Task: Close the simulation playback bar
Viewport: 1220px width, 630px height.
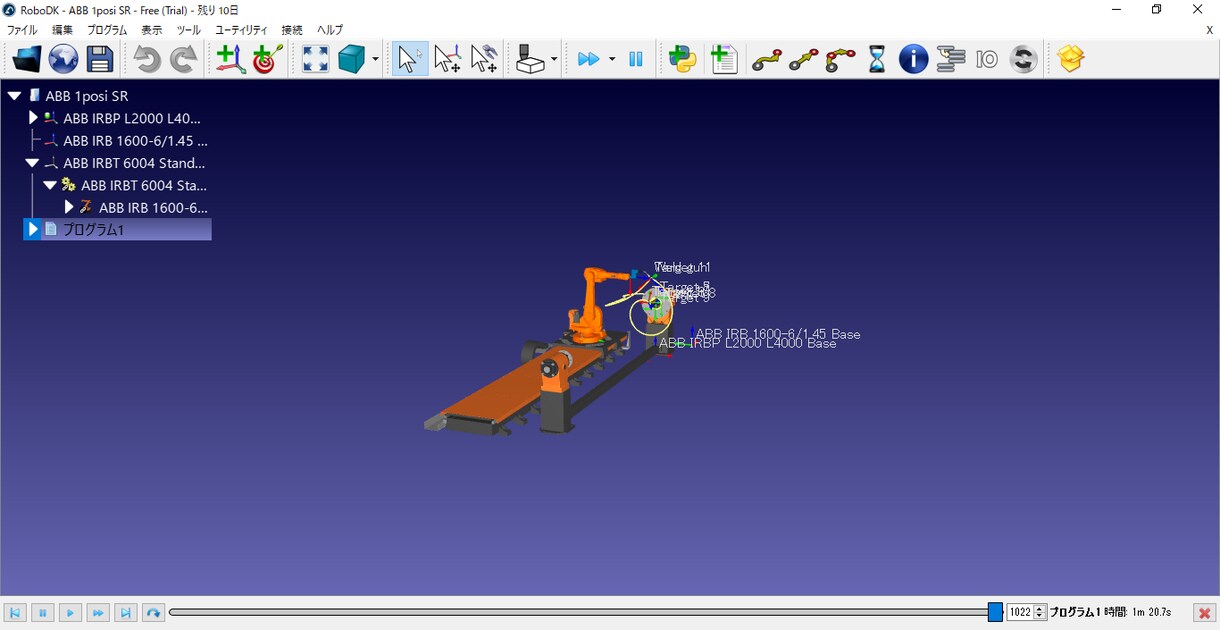Action: 1205,613
